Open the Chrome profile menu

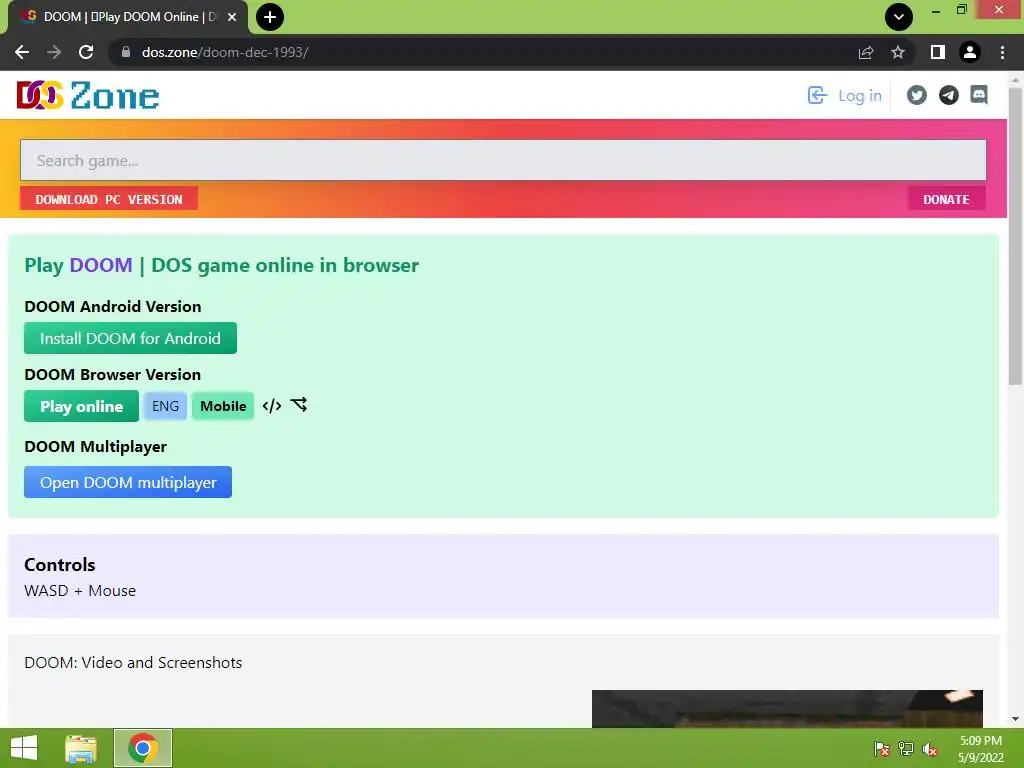pyautogui.click(x=970, y=52)
